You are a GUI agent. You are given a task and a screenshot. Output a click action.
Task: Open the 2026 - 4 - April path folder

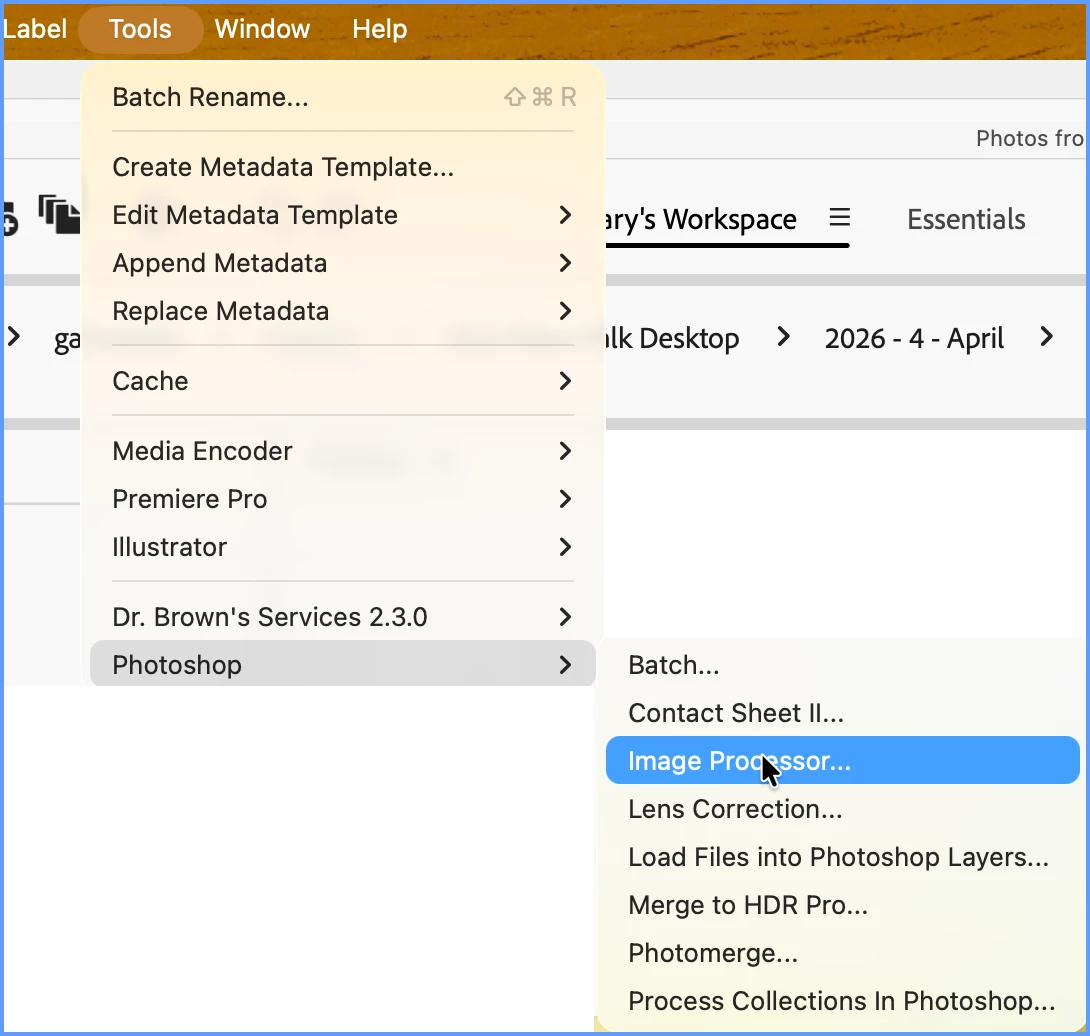coord(914,339)
